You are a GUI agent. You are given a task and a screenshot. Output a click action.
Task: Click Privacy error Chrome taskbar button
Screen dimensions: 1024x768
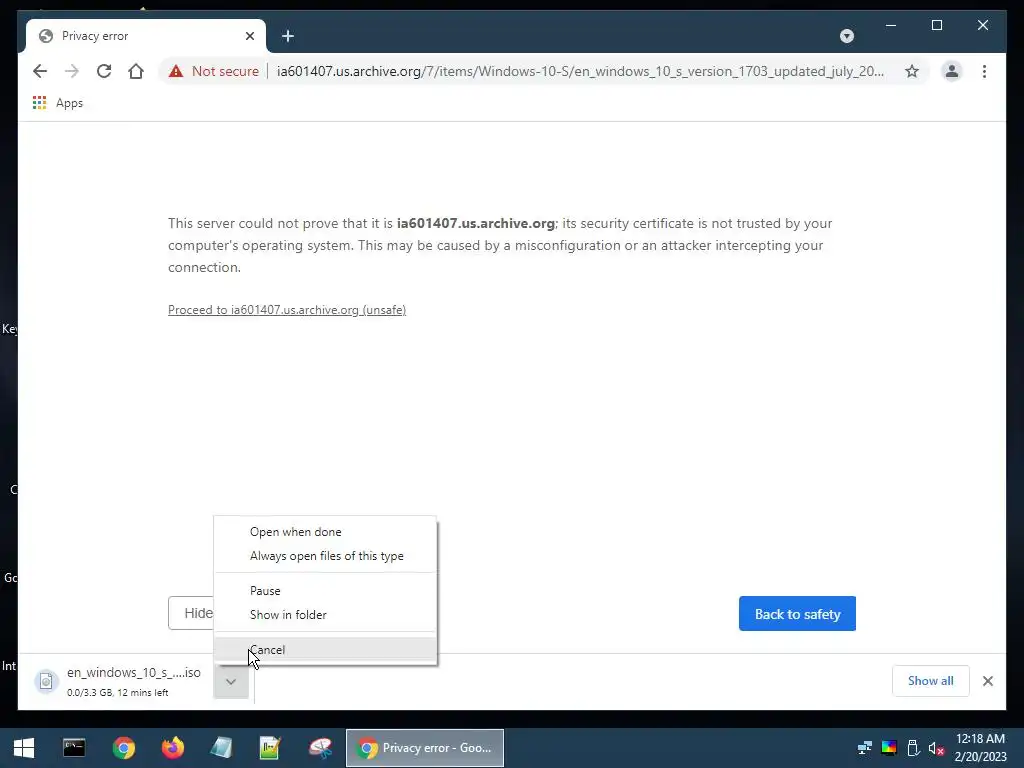point(424,748)
